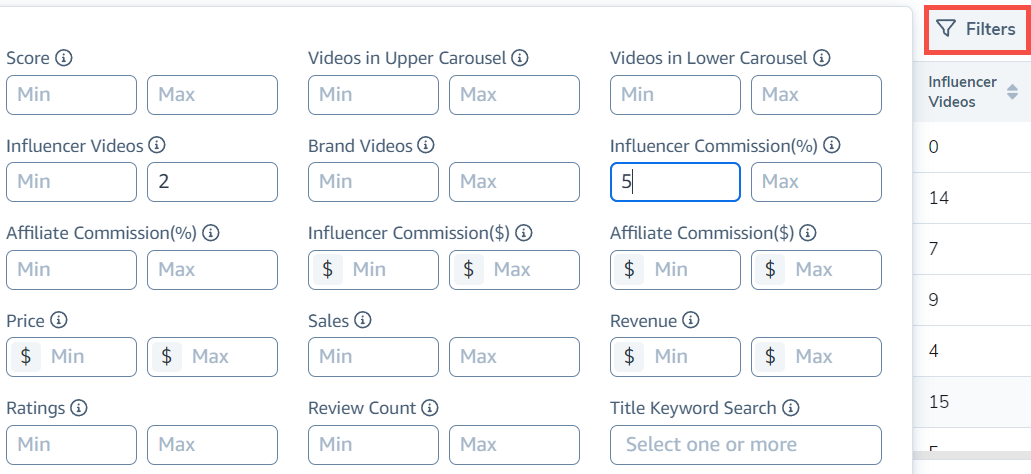Click the Ratings Min field
Screen dimensions: 1031x474
click(x=71, y=445)
